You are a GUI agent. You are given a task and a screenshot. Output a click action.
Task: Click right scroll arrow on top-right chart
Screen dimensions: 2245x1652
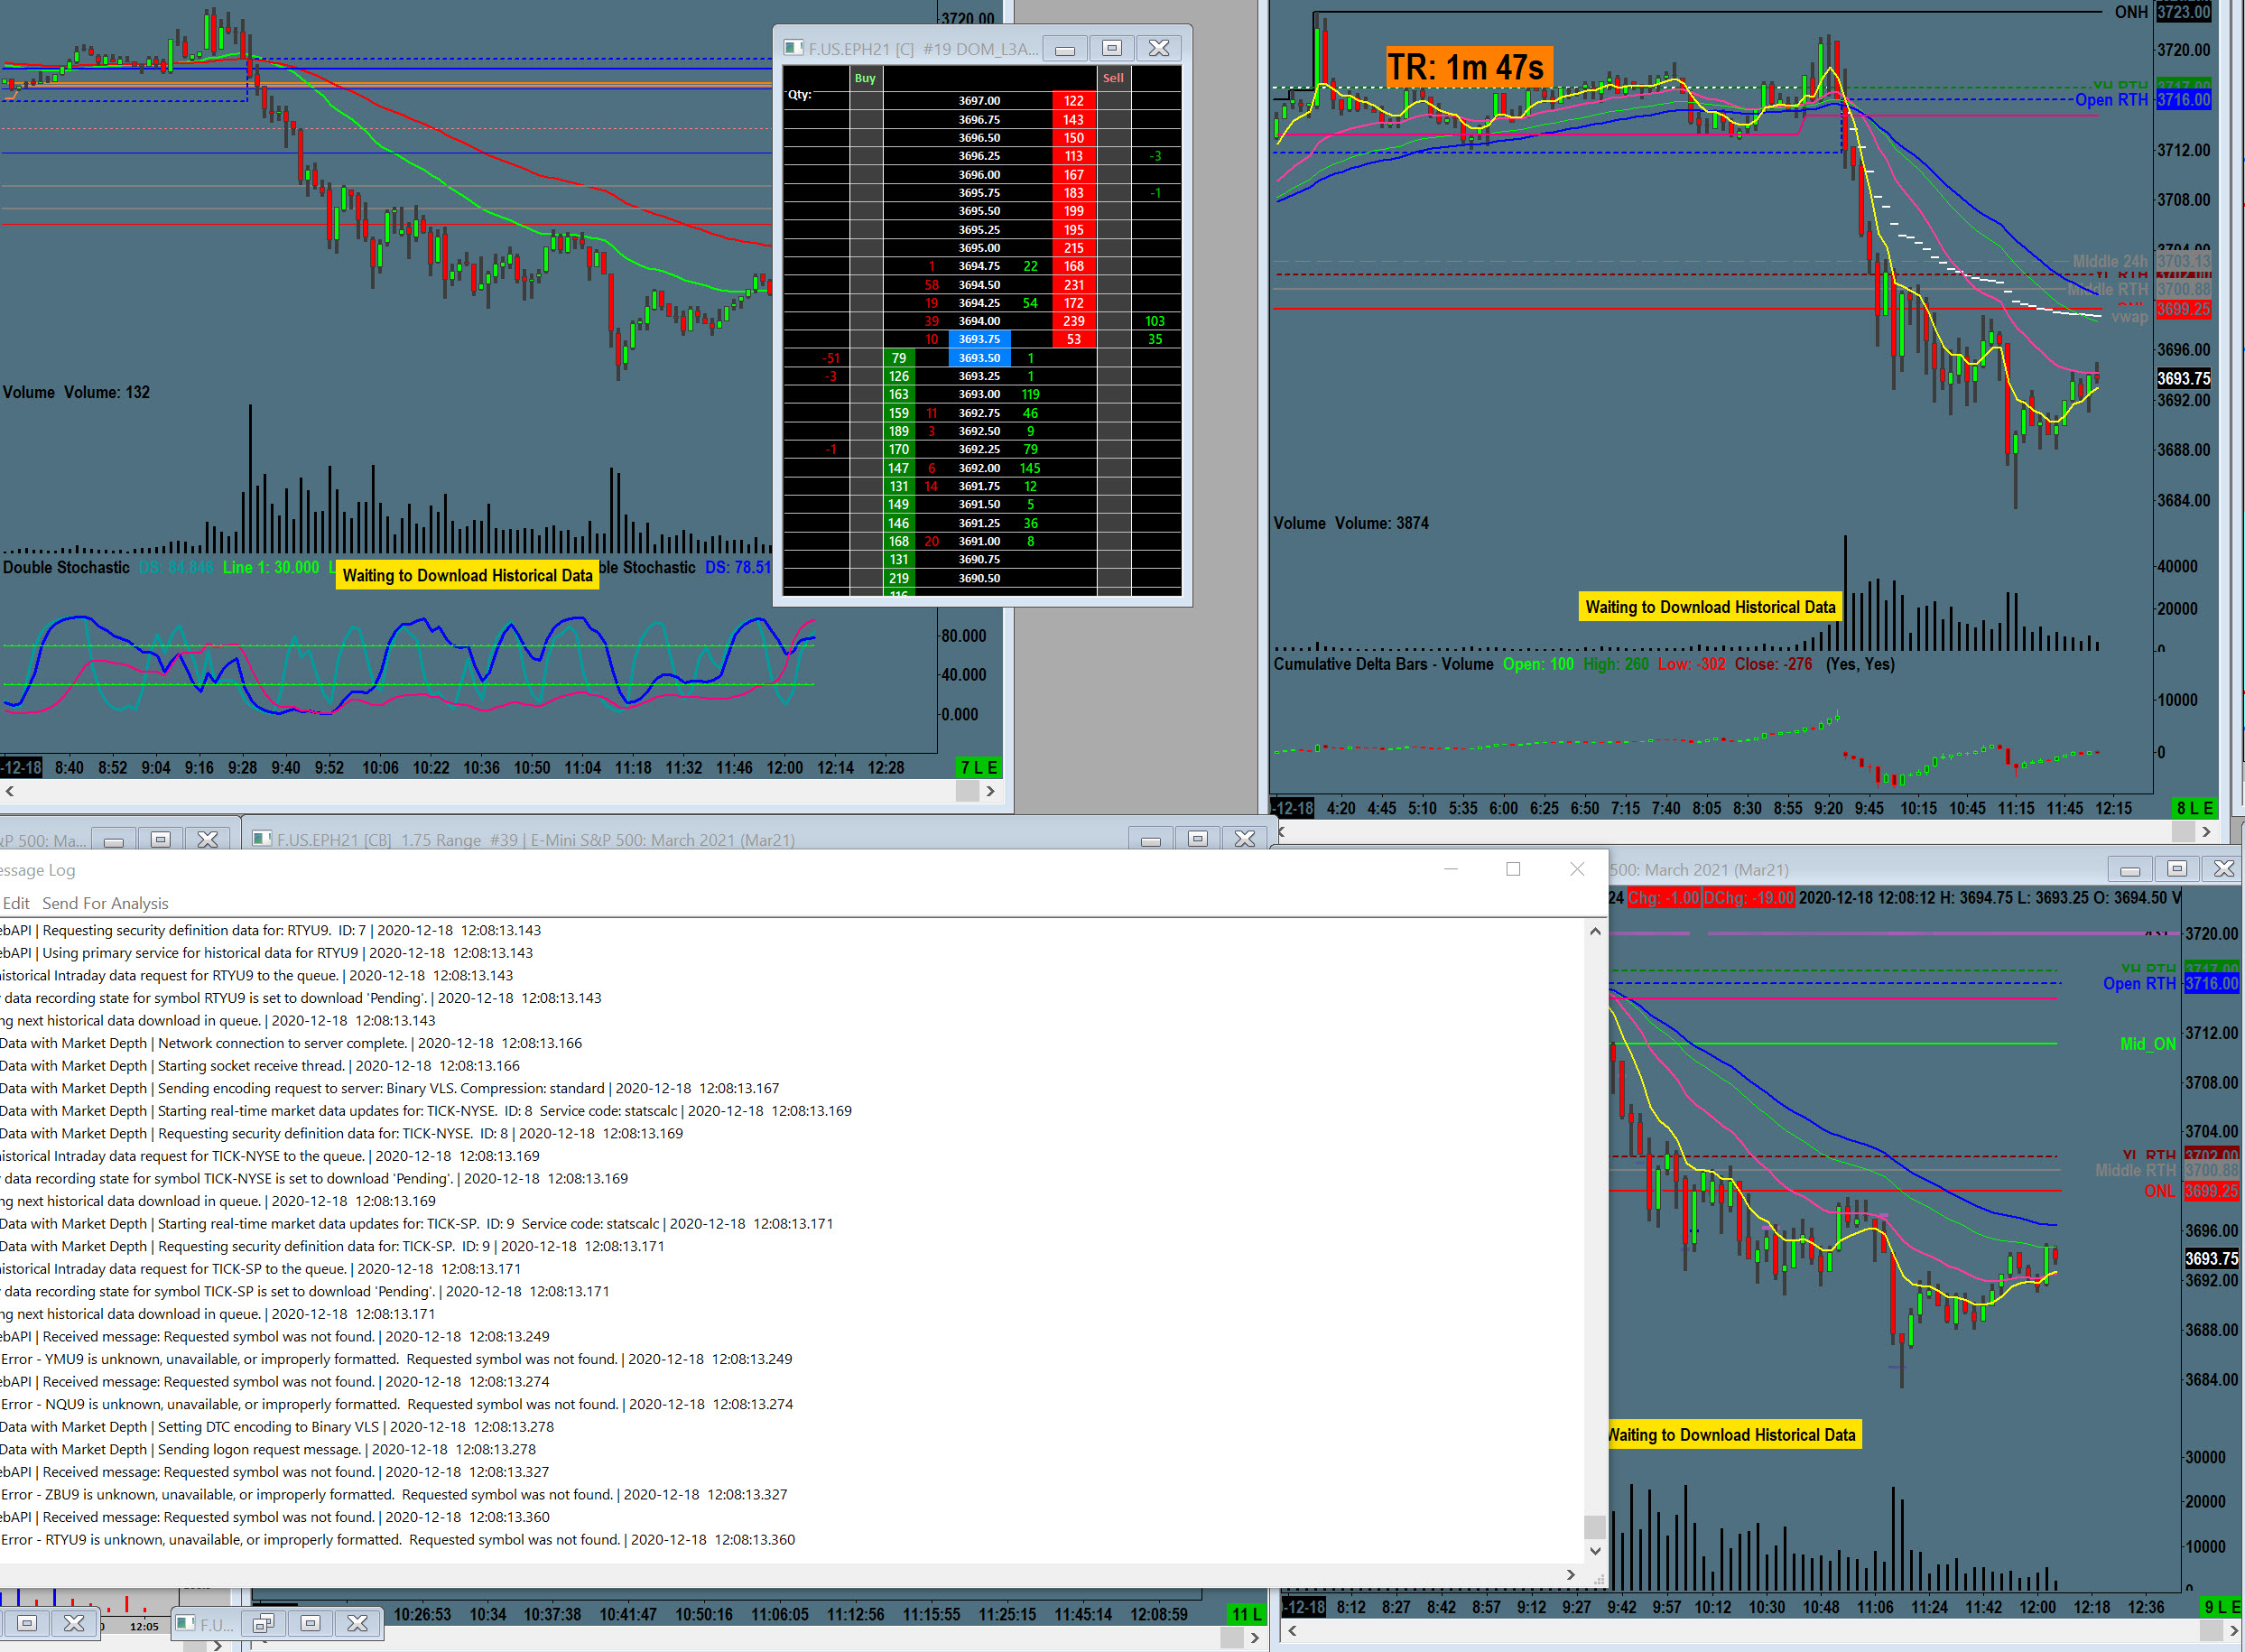click(2206, 831)
